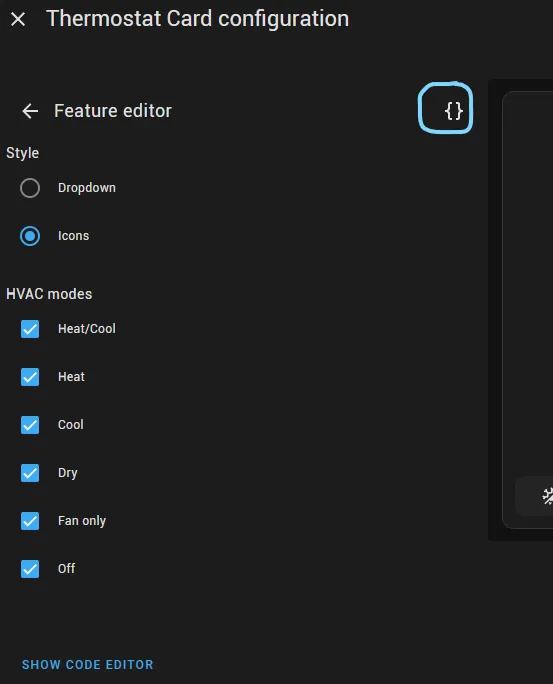553x684 pixels.
Task: Disable the Dry mode checkbox
Action: (30, 473)
